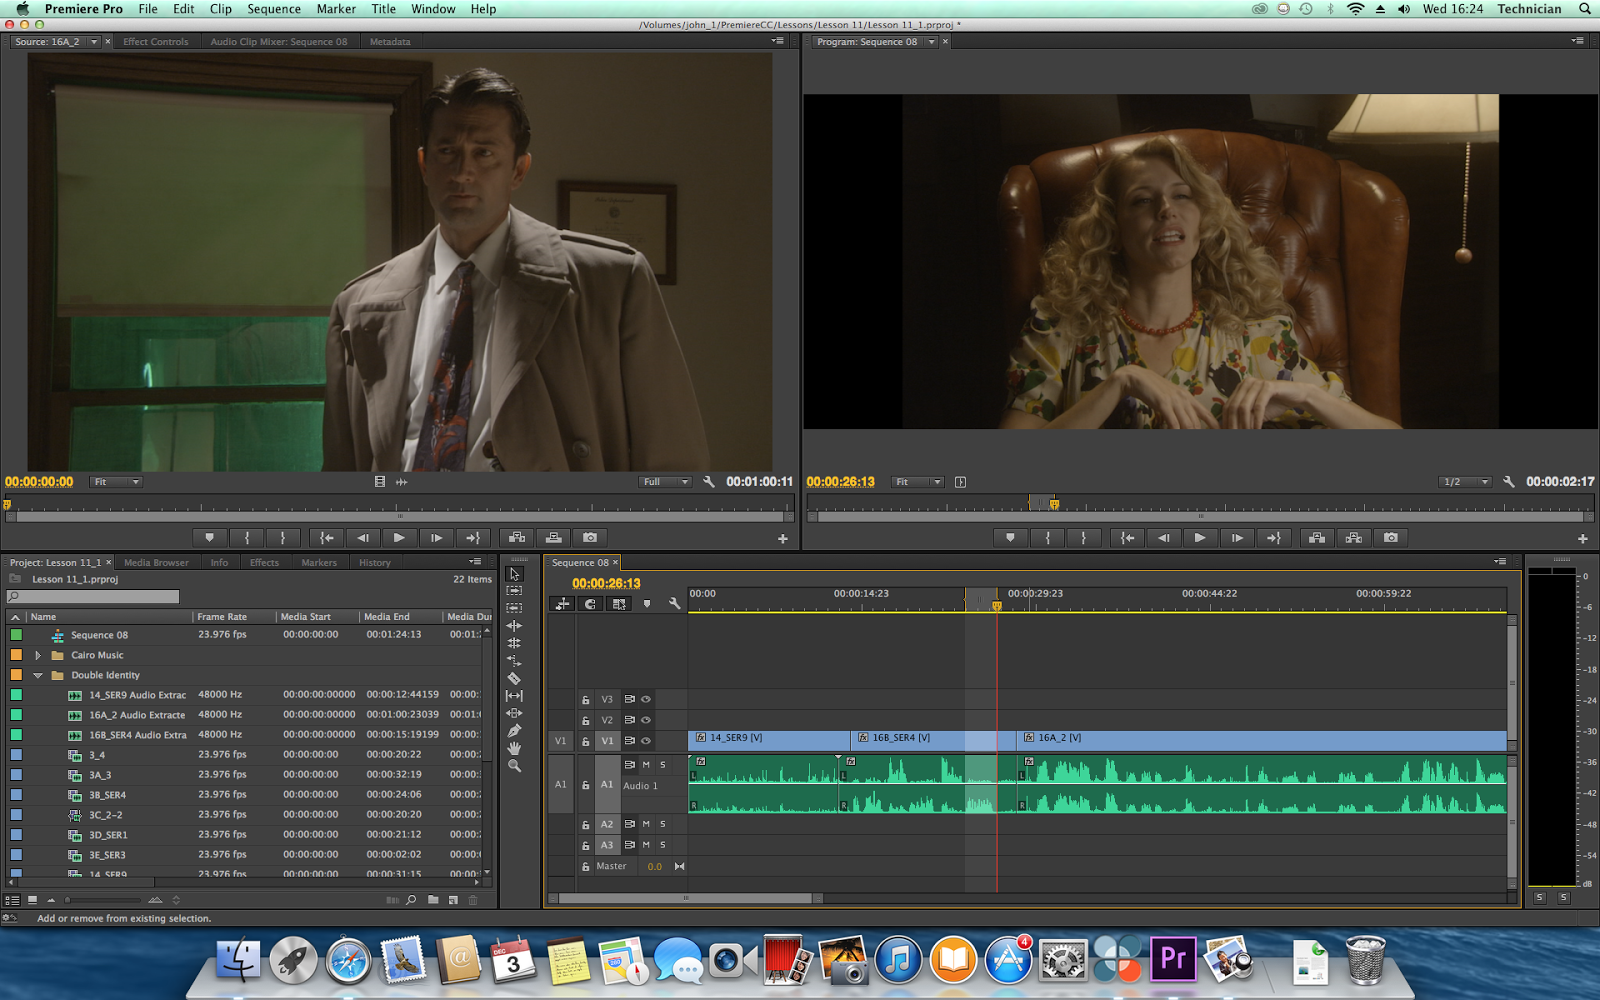Switch to the Media Browser tab
Viewport: 1600px width, 1000px height.
[x=156, y=562]
